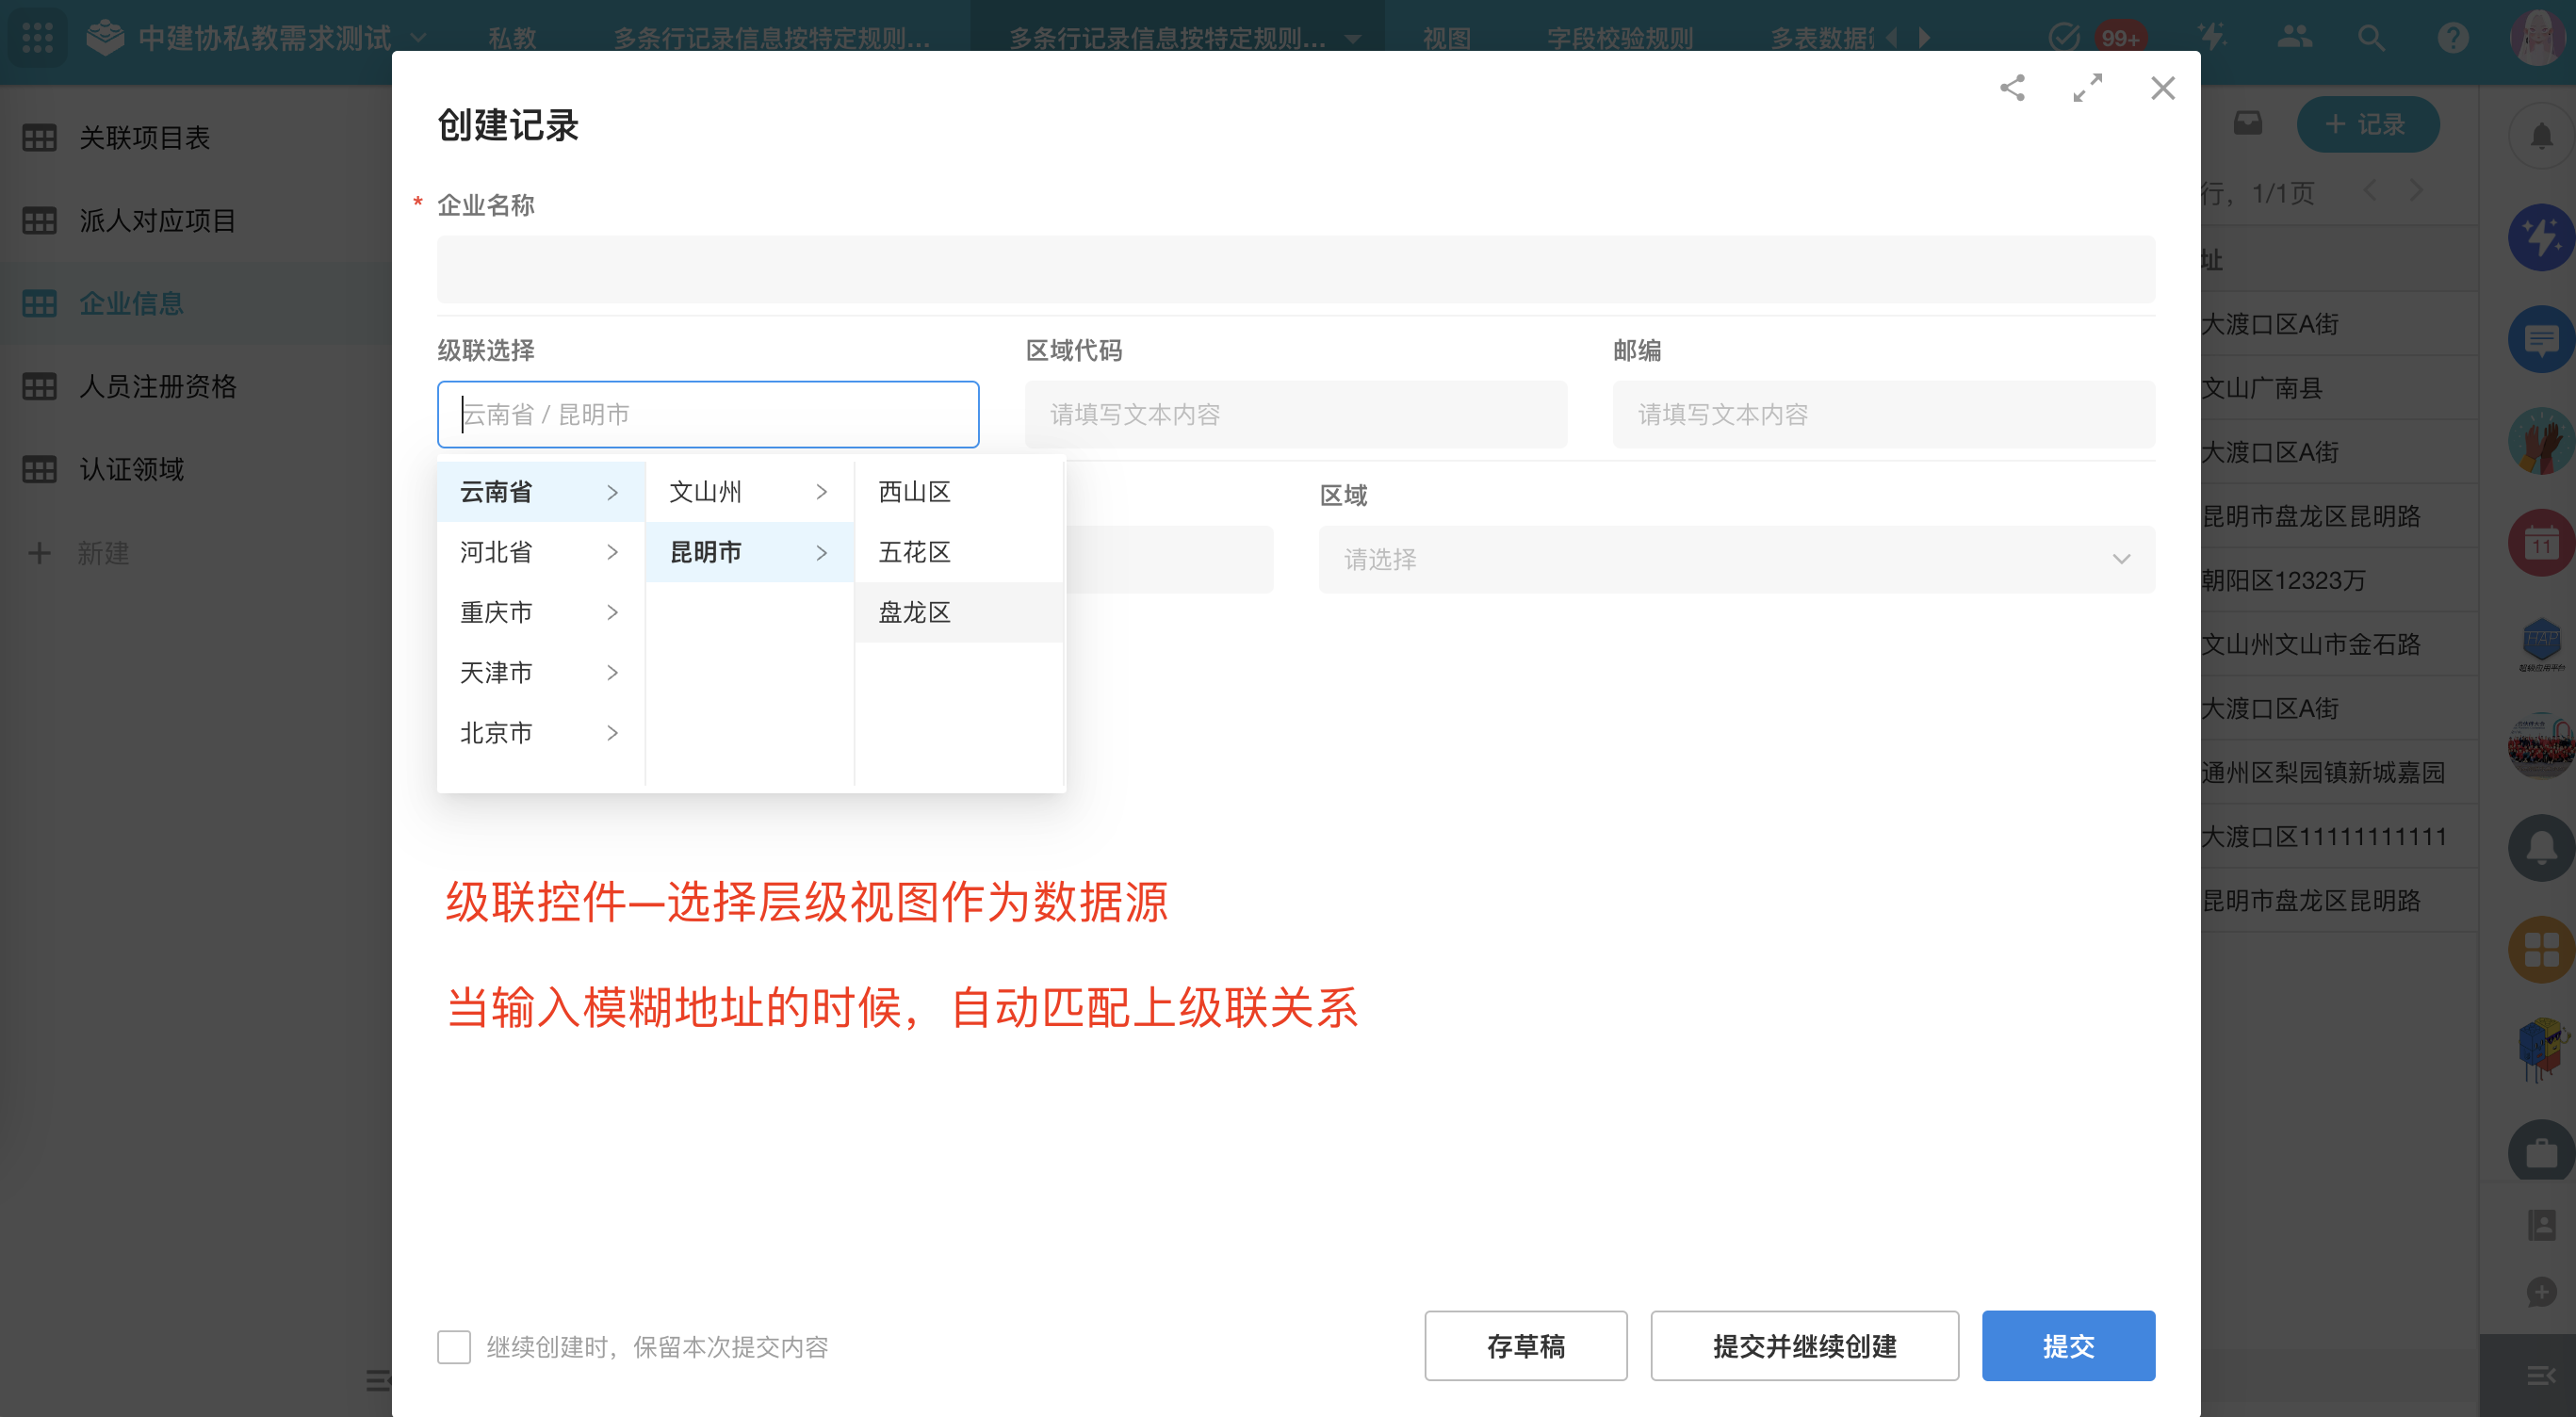Image resolution: width=2576 pixels, height=1417 pixels.
Task: Click the share icon in dialog header
Action: (x=2012, y=88)
